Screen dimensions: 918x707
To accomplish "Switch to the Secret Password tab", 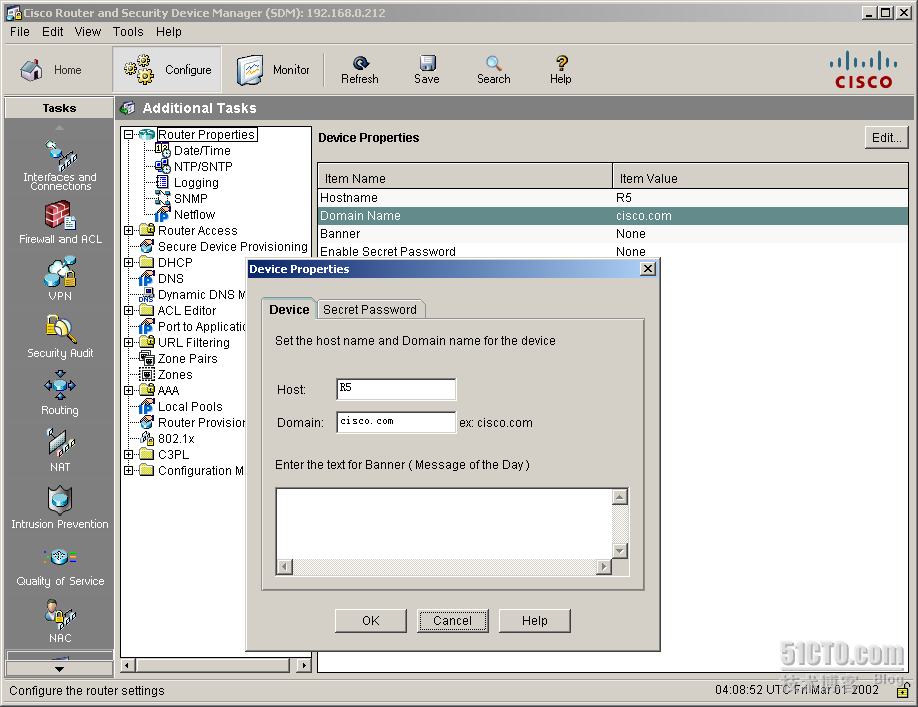I will [x=370, y=310].
